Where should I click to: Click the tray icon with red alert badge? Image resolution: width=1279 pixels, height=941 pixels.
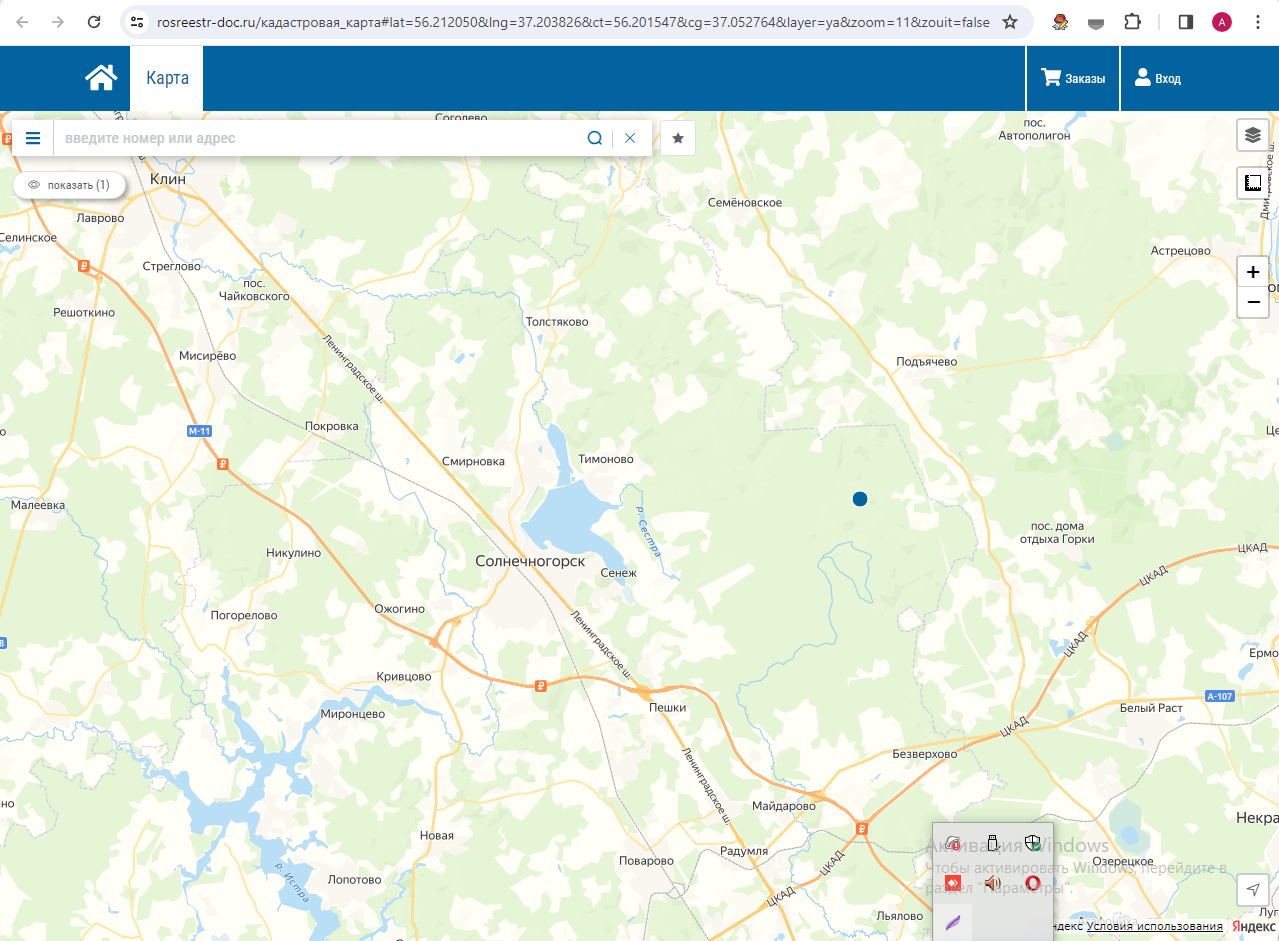(953, 843)
